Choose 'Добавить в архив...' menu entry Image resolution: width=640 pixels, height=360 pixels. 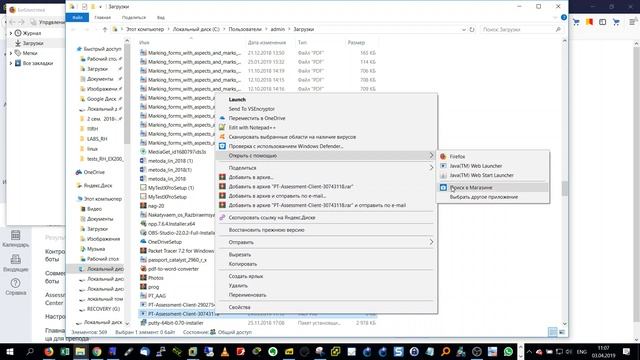251,177
